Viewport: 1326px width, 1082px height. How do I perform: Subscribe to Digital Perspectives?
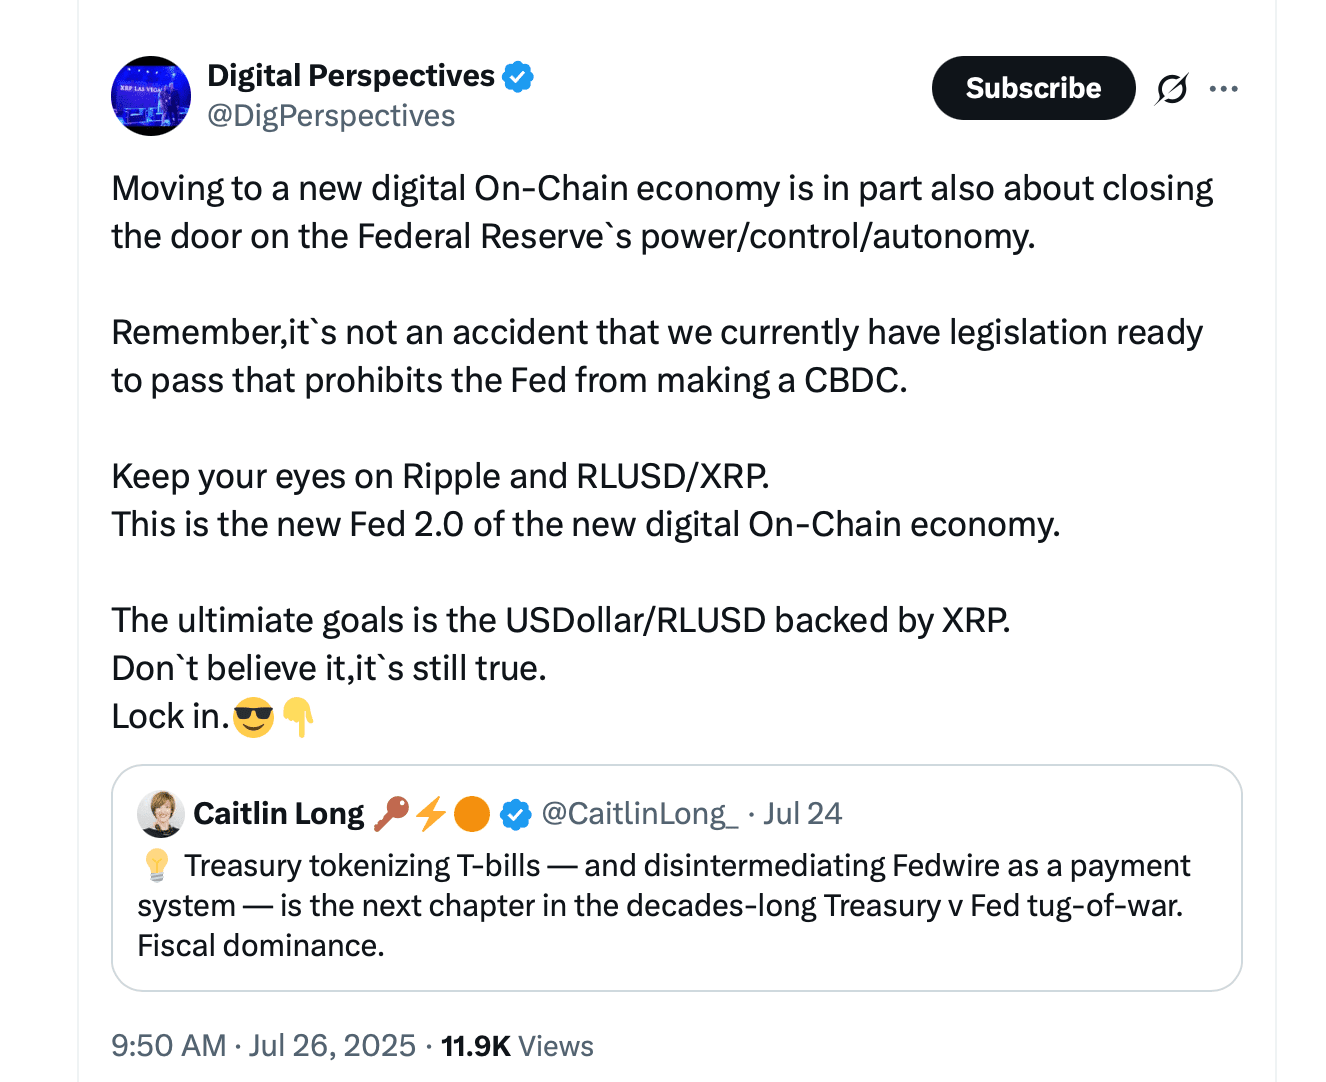click(1033, 88)
